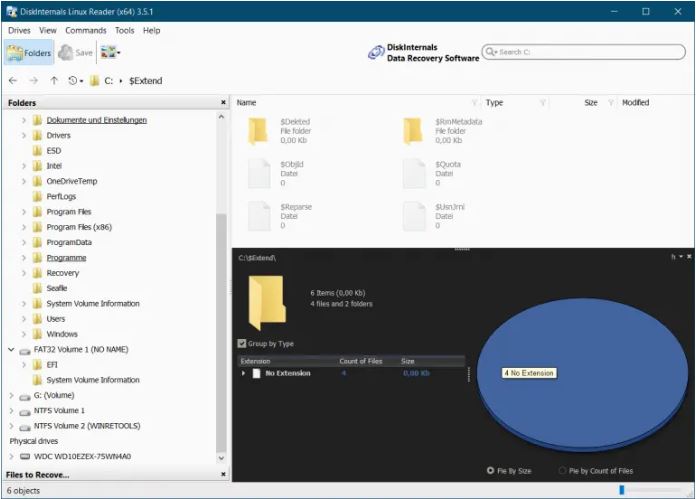Toggle the Folders pane button

pyautogui.click(x=29, y=53)
